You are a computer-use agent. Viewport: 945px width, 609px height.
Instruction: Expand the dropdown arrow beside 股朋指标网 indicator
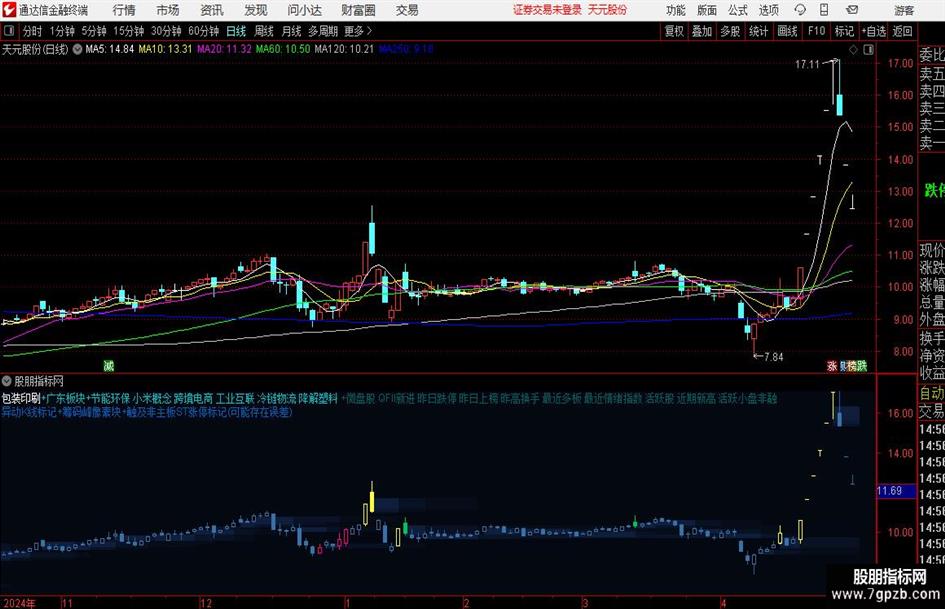[x=7, y=381]
